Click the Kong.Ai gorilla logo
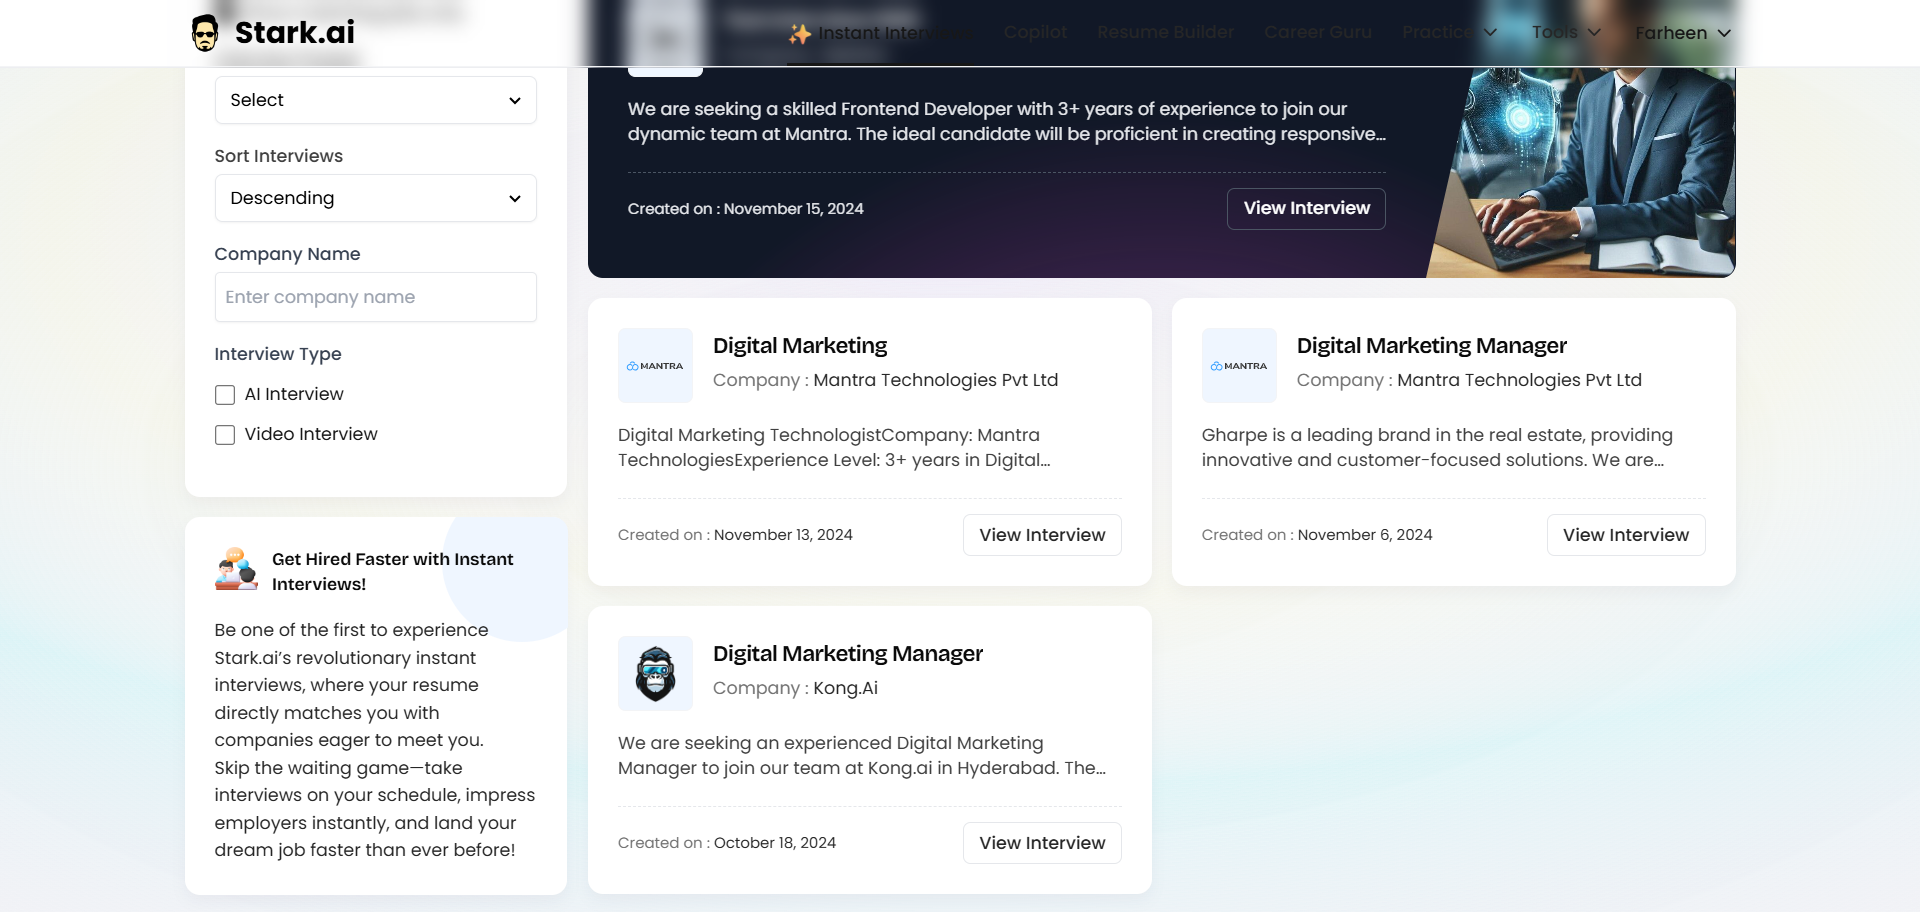This screenshot has height=912, width=1920. tap(655, 674)
